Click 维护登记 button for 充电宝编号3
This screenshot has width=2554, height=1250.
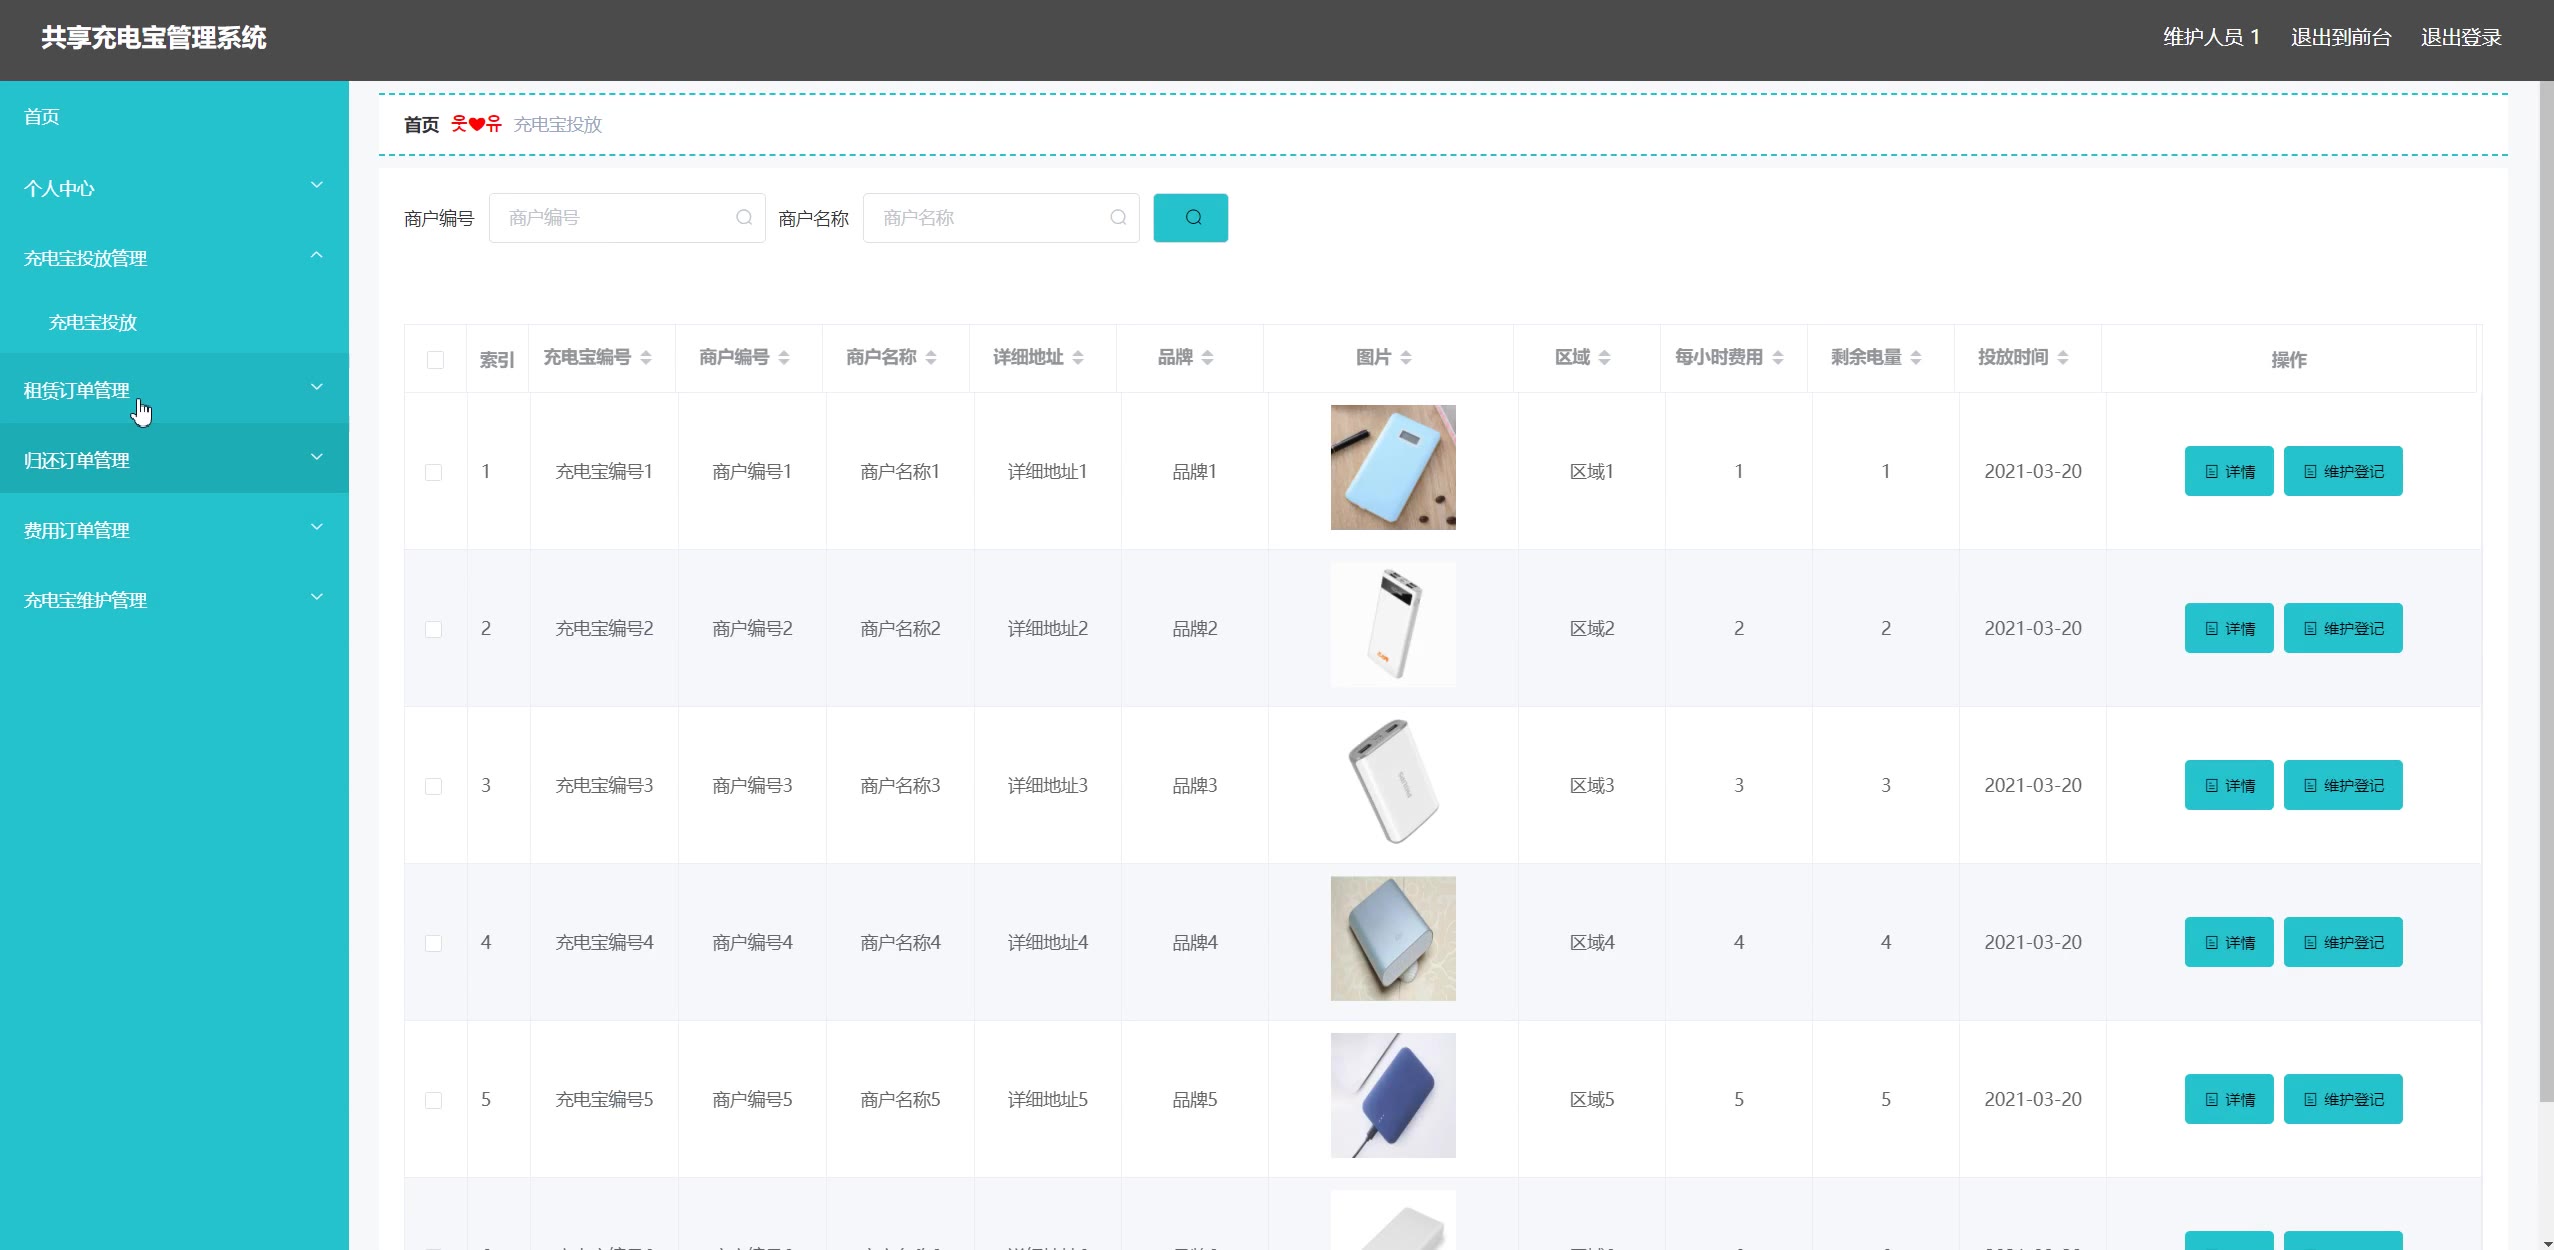click(x=2343, y=785)
